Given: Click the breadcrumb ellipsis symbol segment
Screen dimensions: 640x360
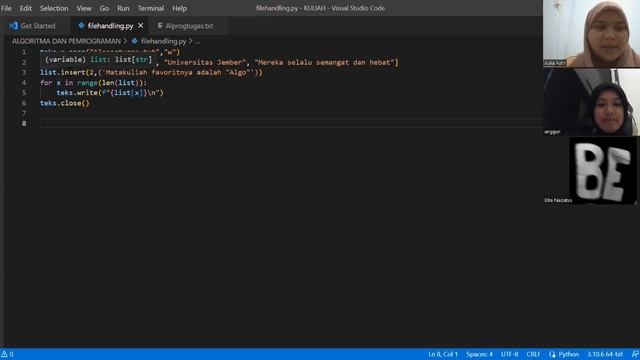Looking at the screenshot, I should 198,41.
